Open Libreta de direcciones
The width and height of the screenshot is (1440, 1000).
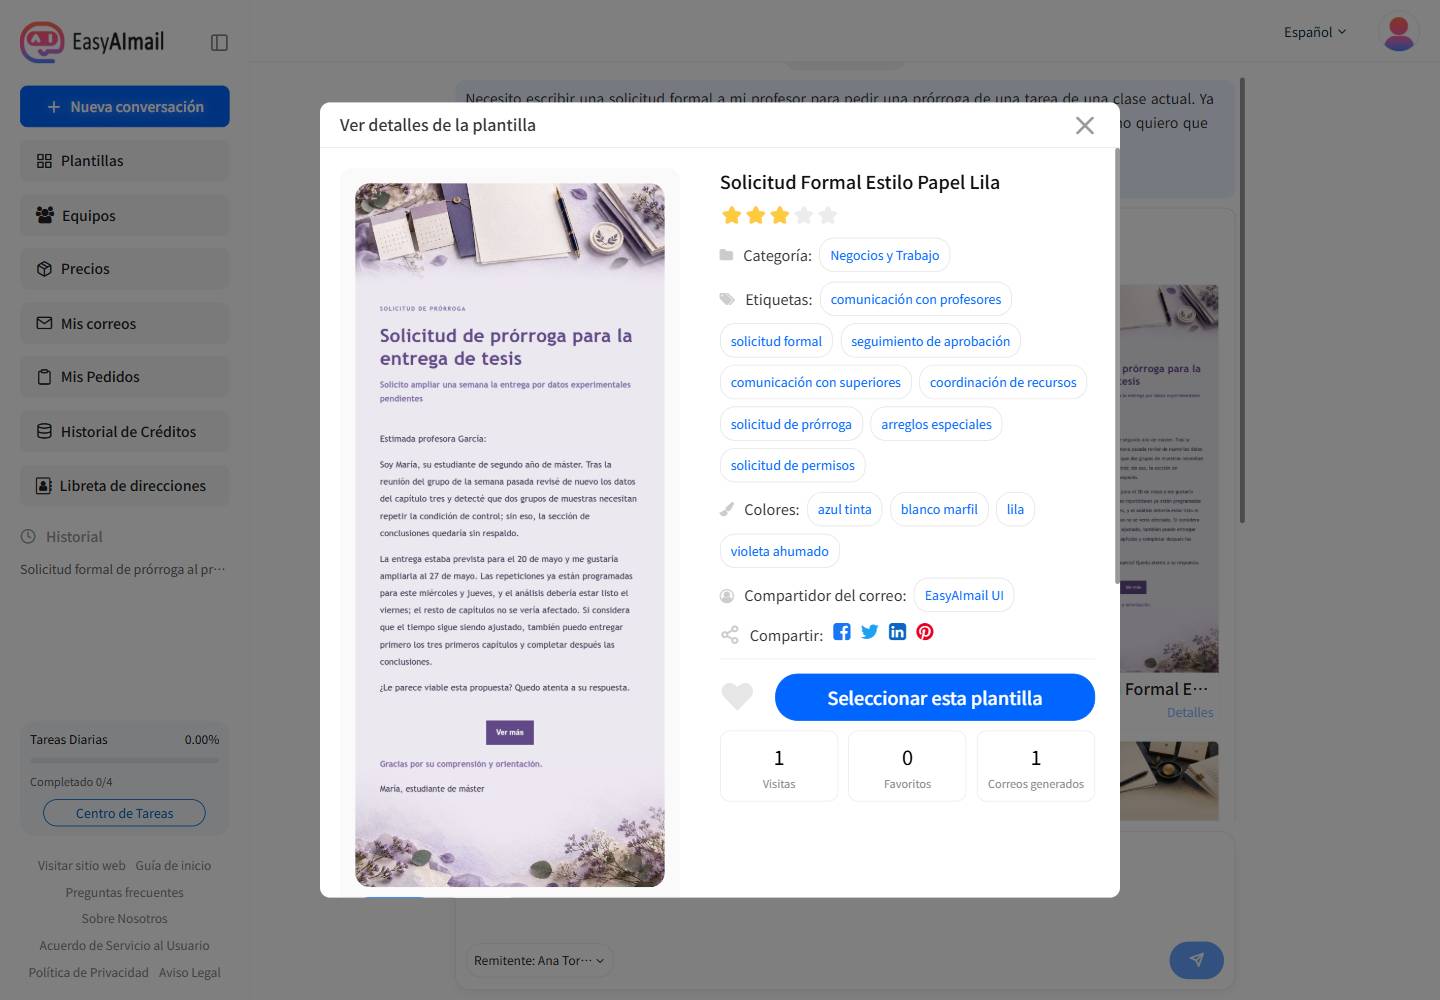click(125, 485)
